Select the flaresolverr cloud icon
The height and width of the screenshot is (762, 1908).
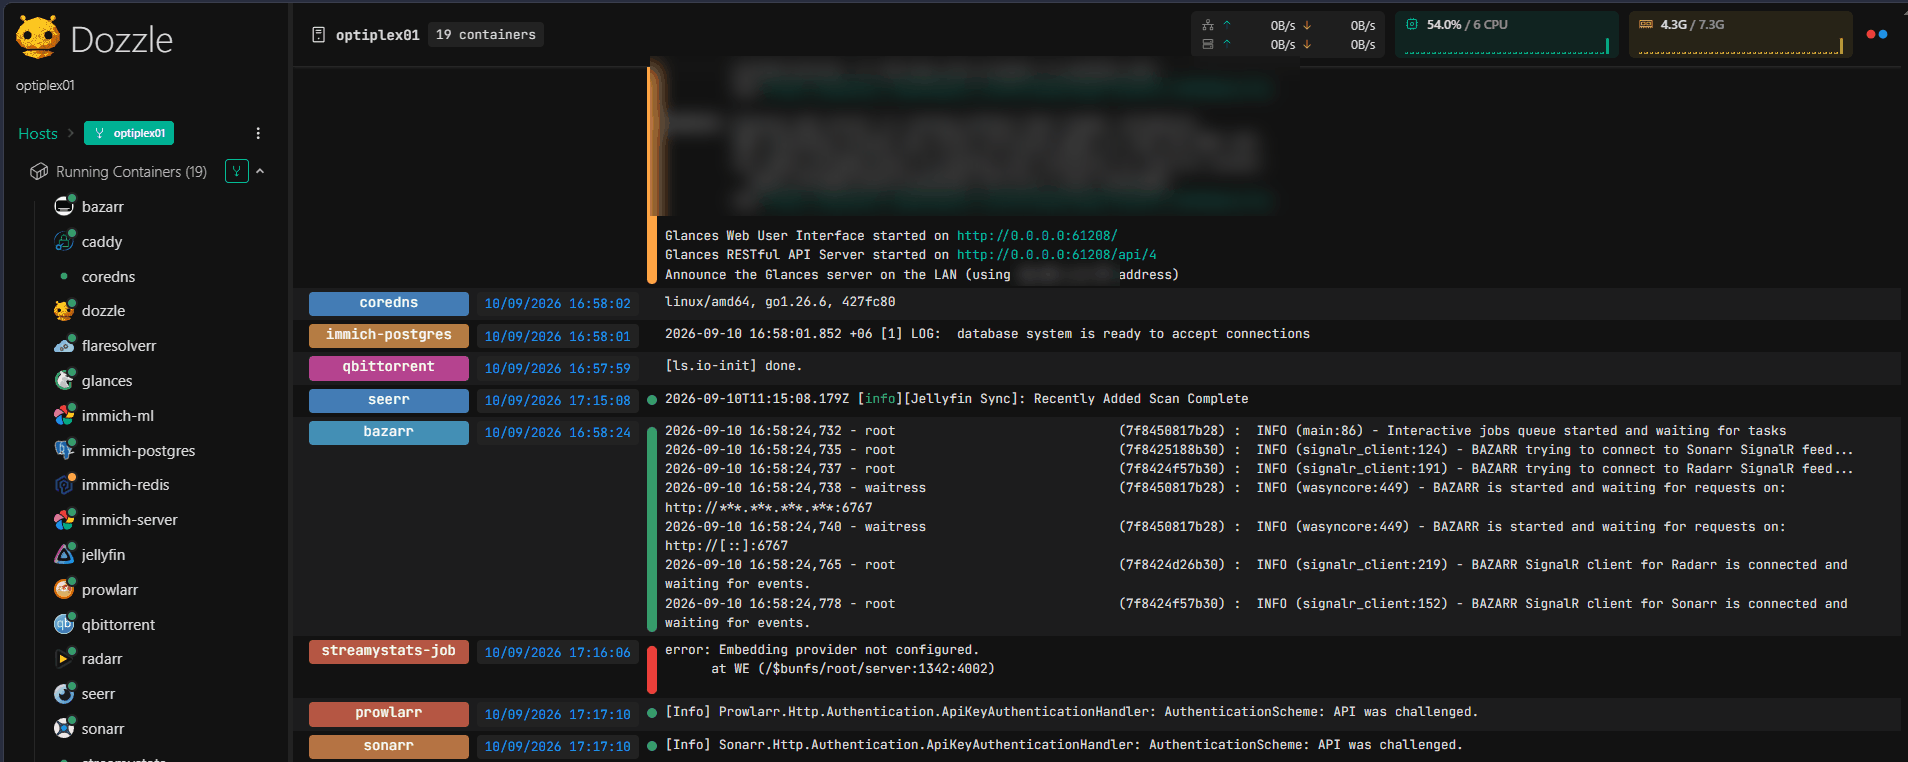[64, 346]
